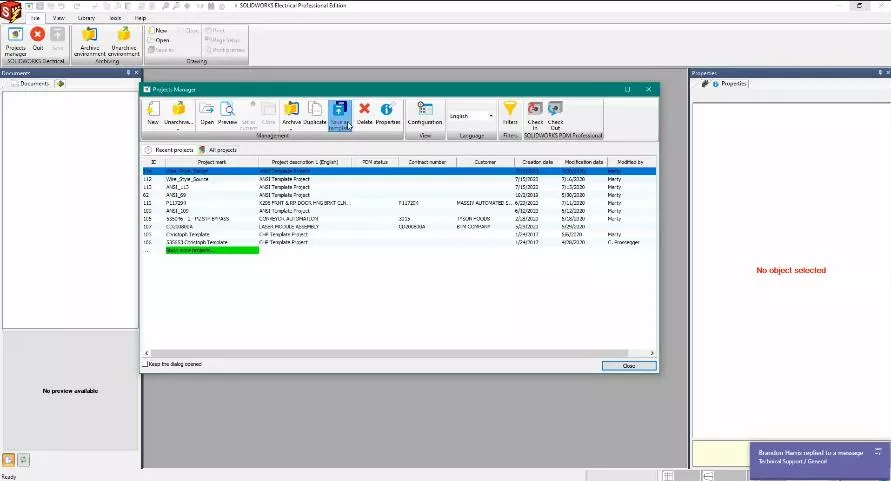This screenshot has width=891, height=481.
Task: Open the Brandon Harris reply notification
Action: point(820,461)
